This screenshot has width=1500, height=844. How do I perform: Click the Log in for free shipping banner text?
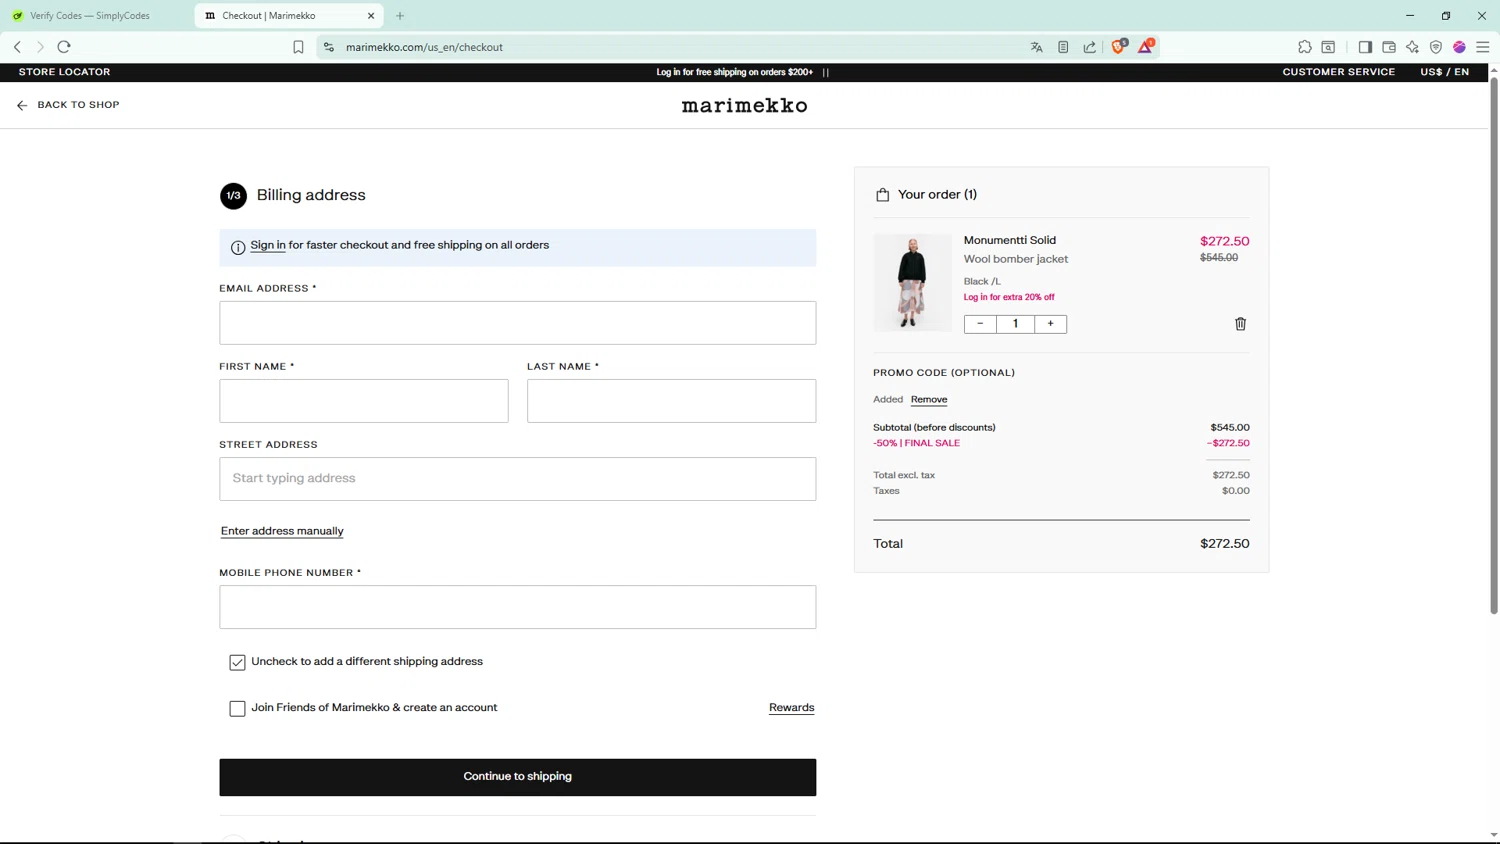pos(734,72)
